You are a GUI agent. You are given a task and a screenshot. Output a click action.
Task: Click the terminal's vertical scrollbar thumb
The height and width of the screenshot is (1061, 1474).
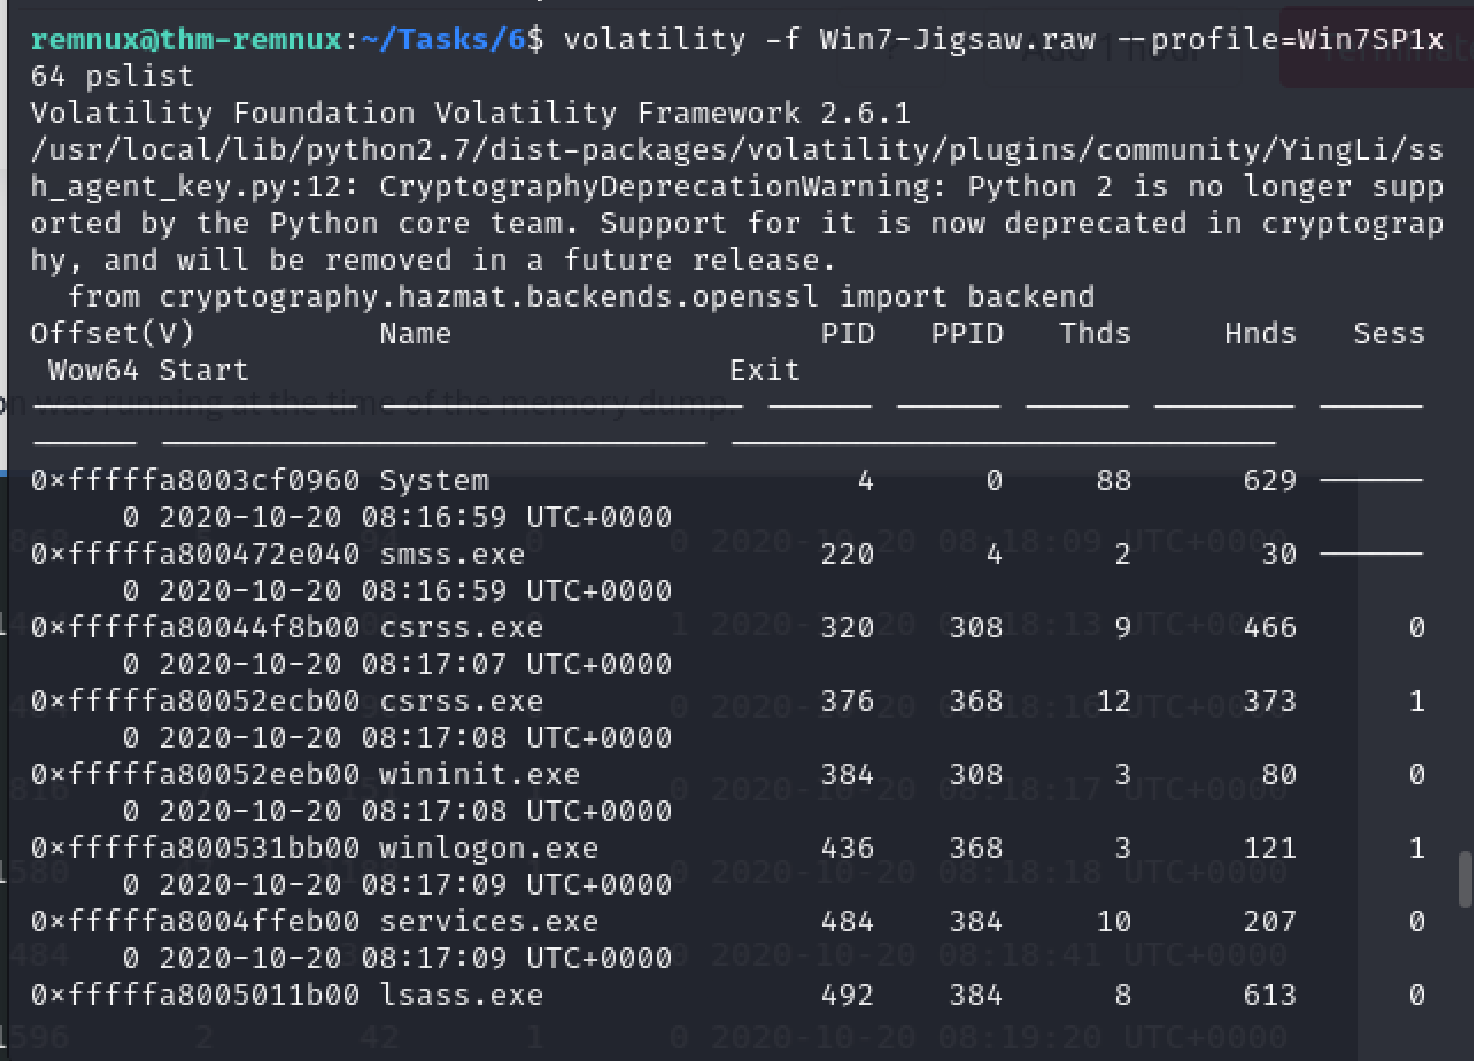tap(1466, 879)
